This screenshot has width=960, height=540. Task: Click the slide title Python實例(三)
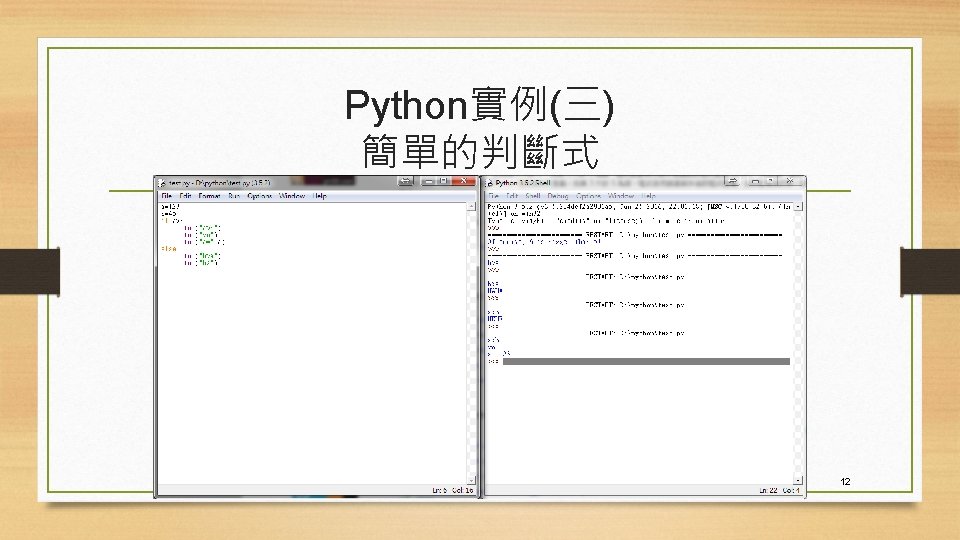[x=479, y=105]
